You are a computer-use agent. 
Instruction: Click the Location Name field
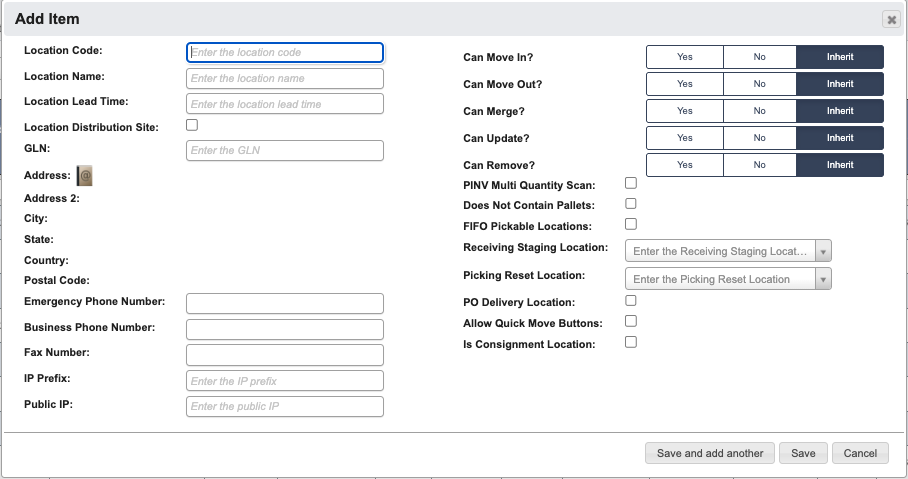tap(285, 78)
